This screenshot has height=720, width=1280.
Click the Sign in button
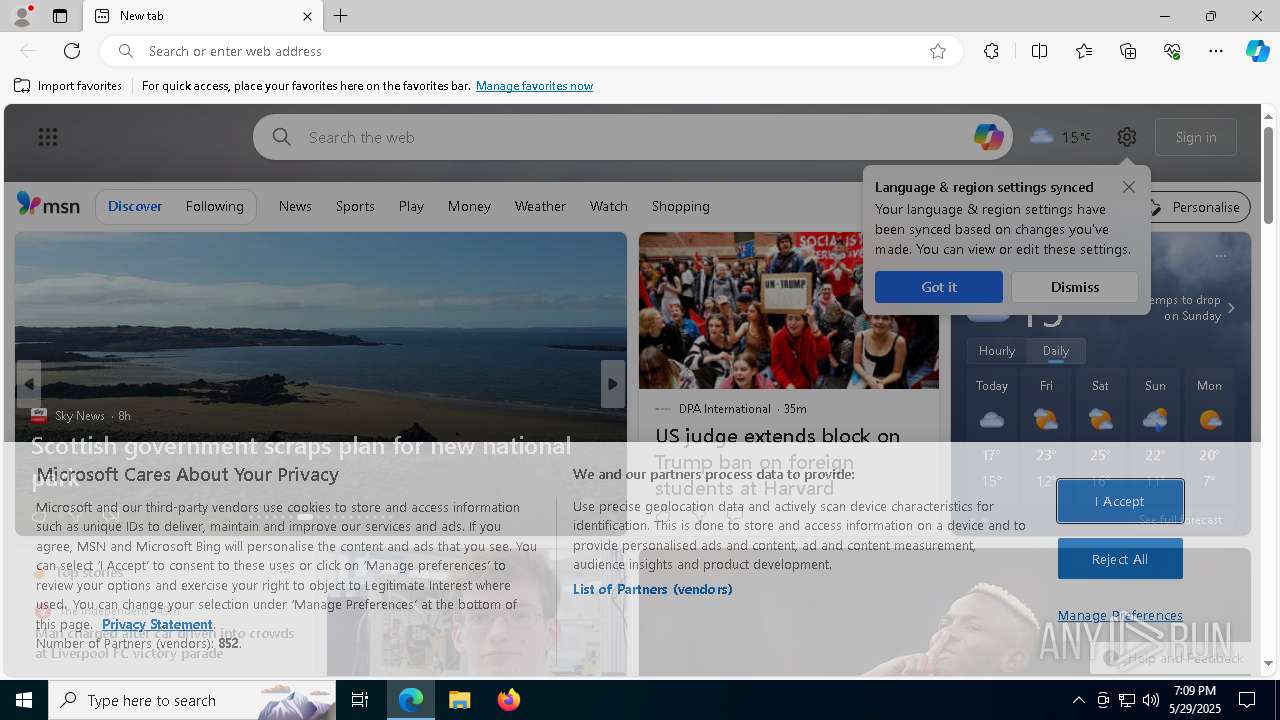(x=1196, y=137)
